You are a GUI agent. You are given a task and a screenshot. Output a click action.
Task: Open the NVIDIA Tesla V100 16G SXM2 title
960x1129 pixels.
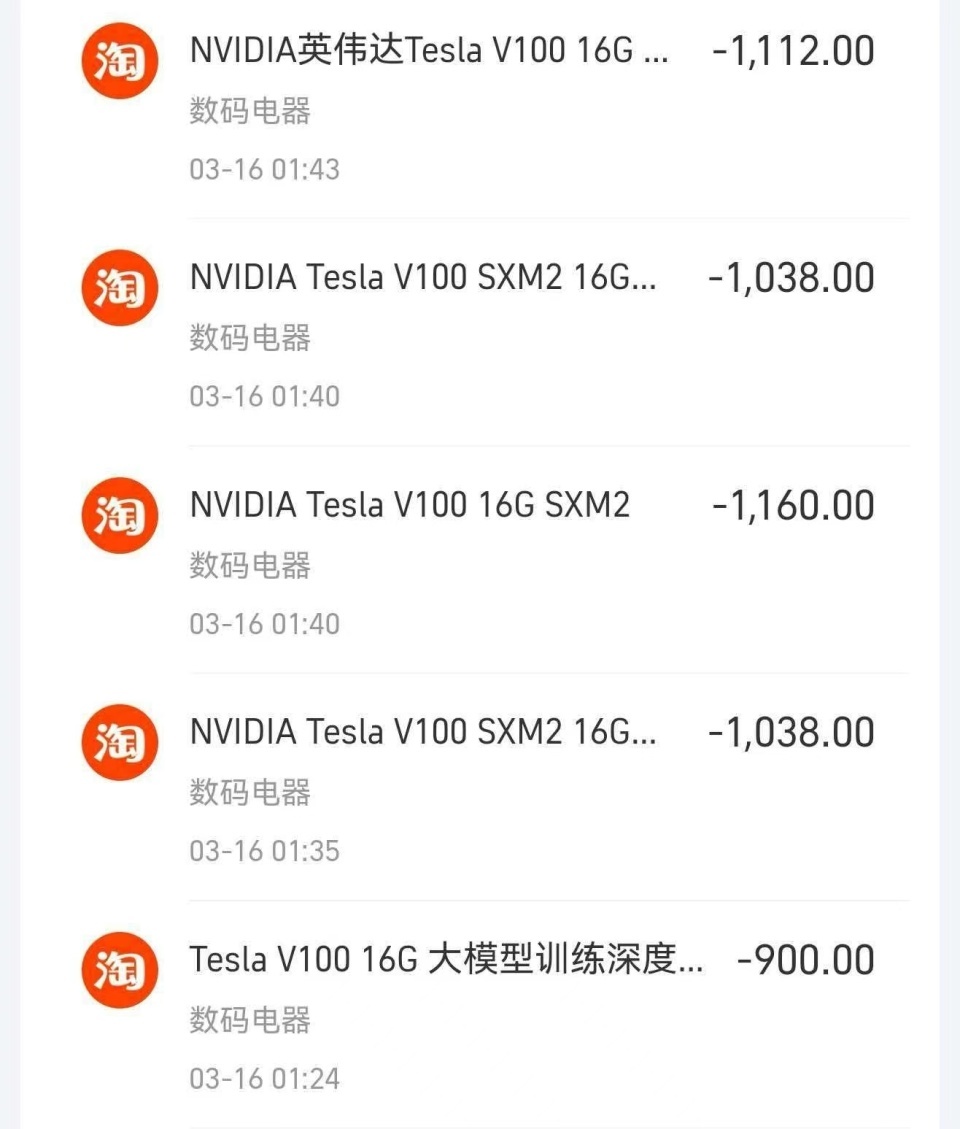click(x=410, y=505)
